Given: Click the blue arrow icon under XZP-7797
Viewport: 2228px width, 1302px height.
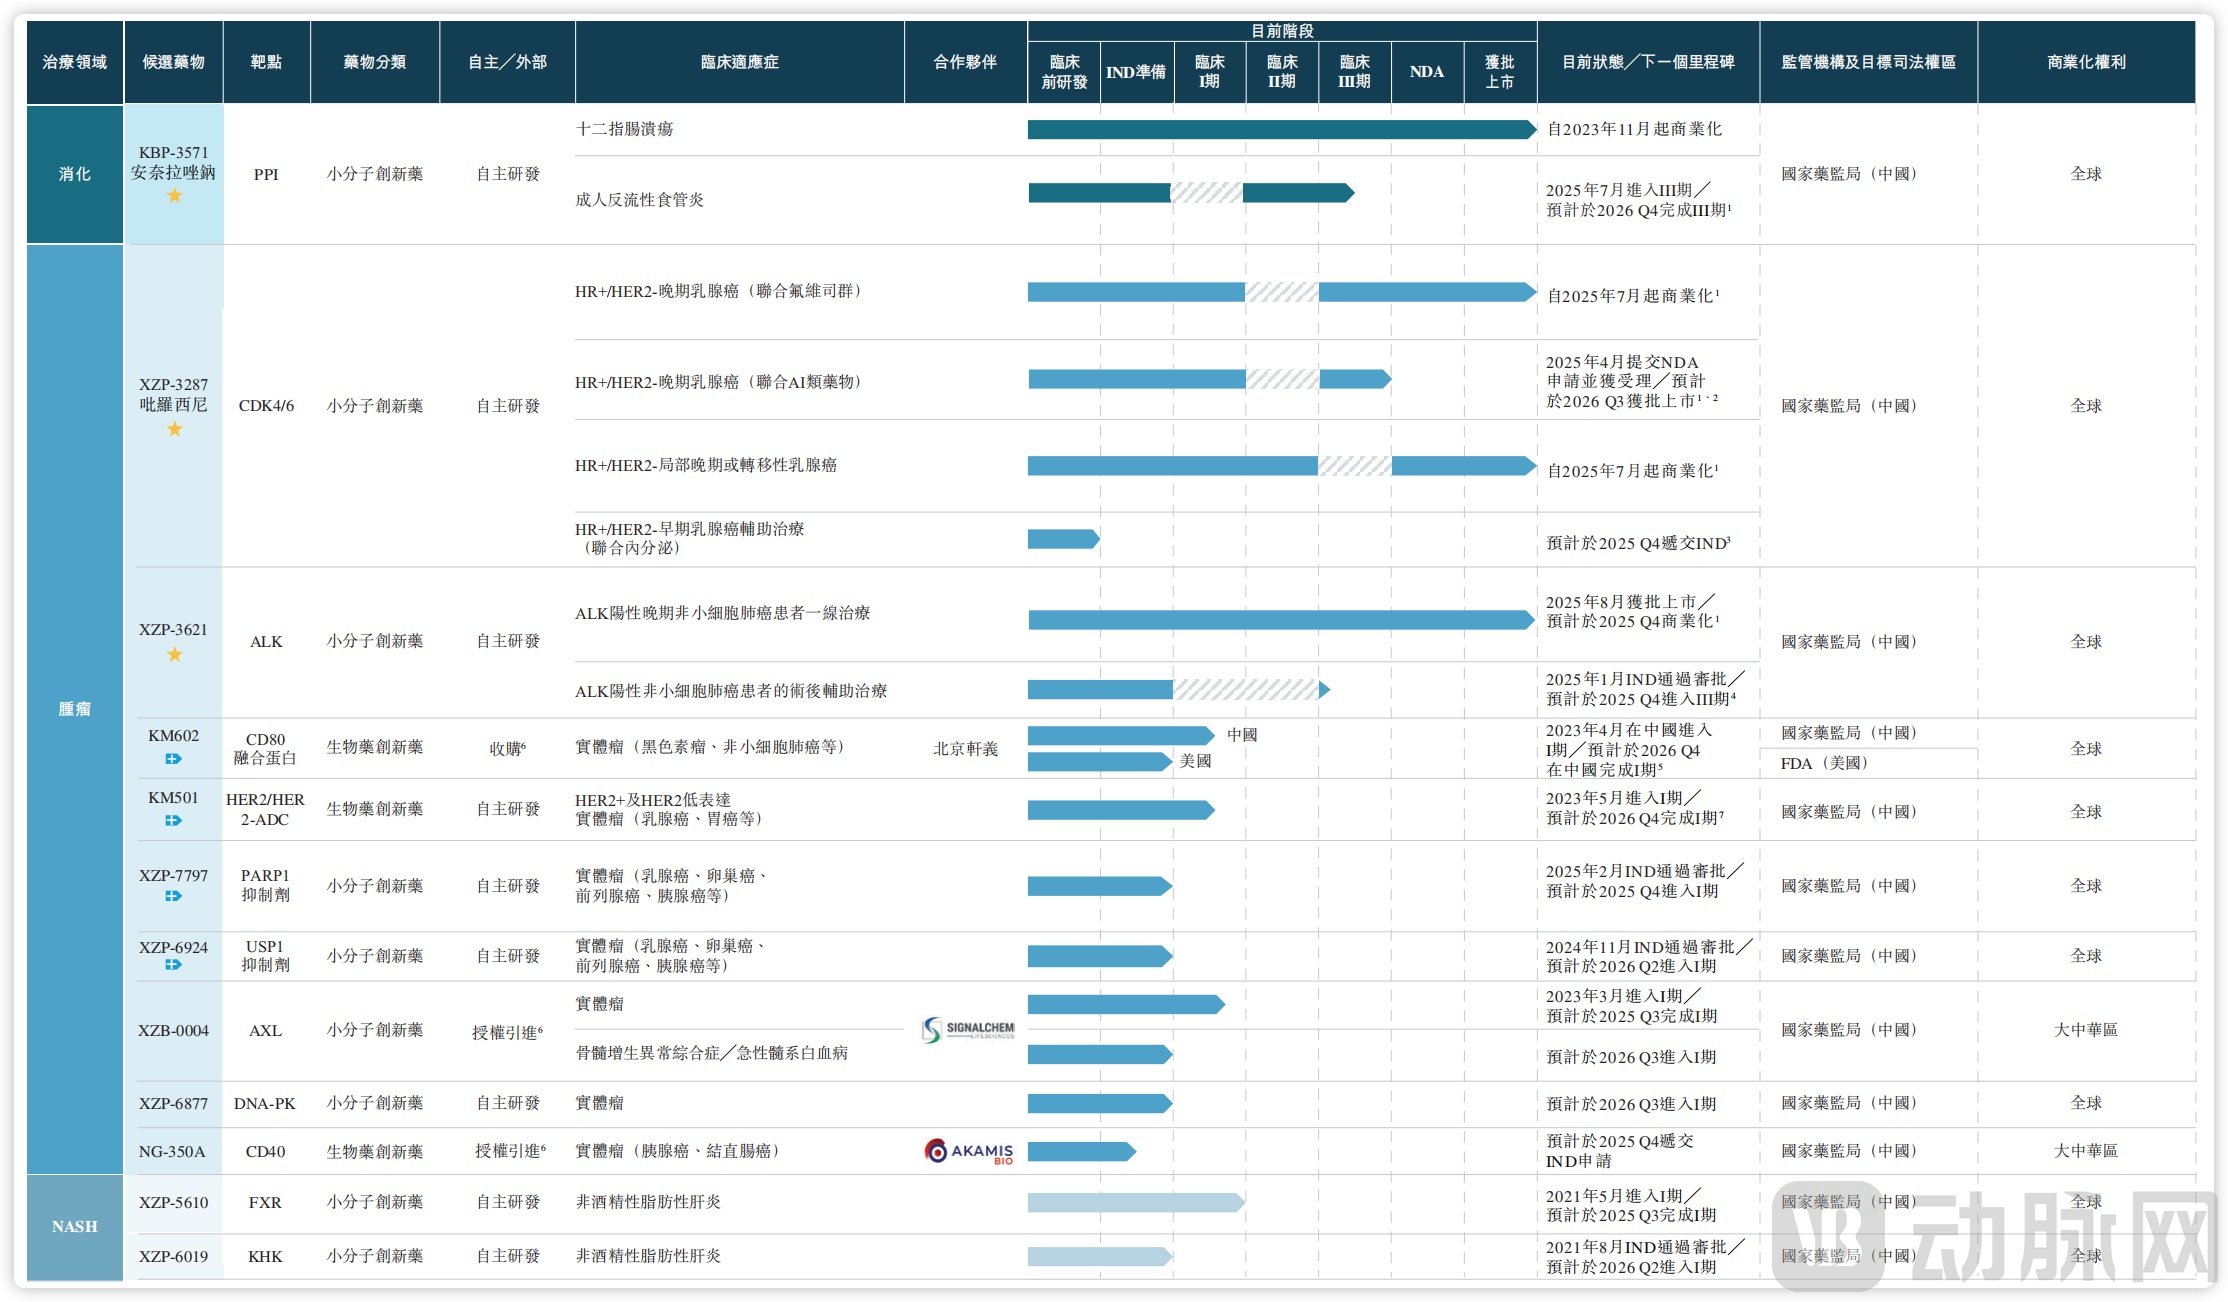Looking at the screenshot, I should [173, 896].
